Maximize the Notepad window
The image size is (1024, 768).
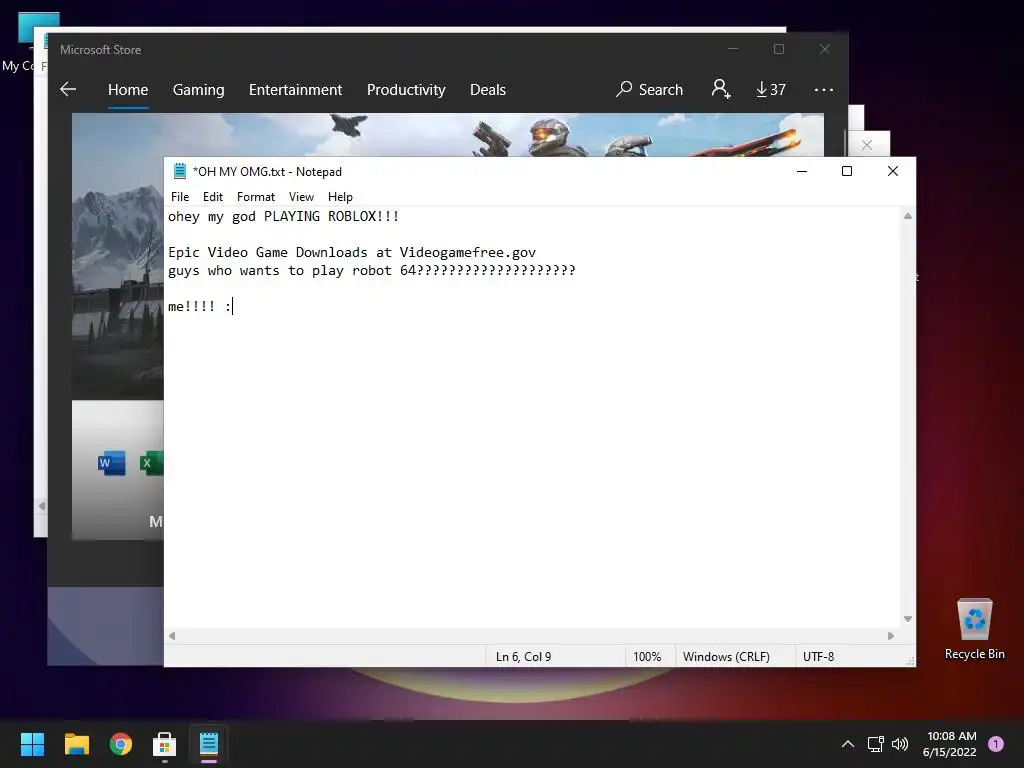pyautogui.click(x=847, y=171)
